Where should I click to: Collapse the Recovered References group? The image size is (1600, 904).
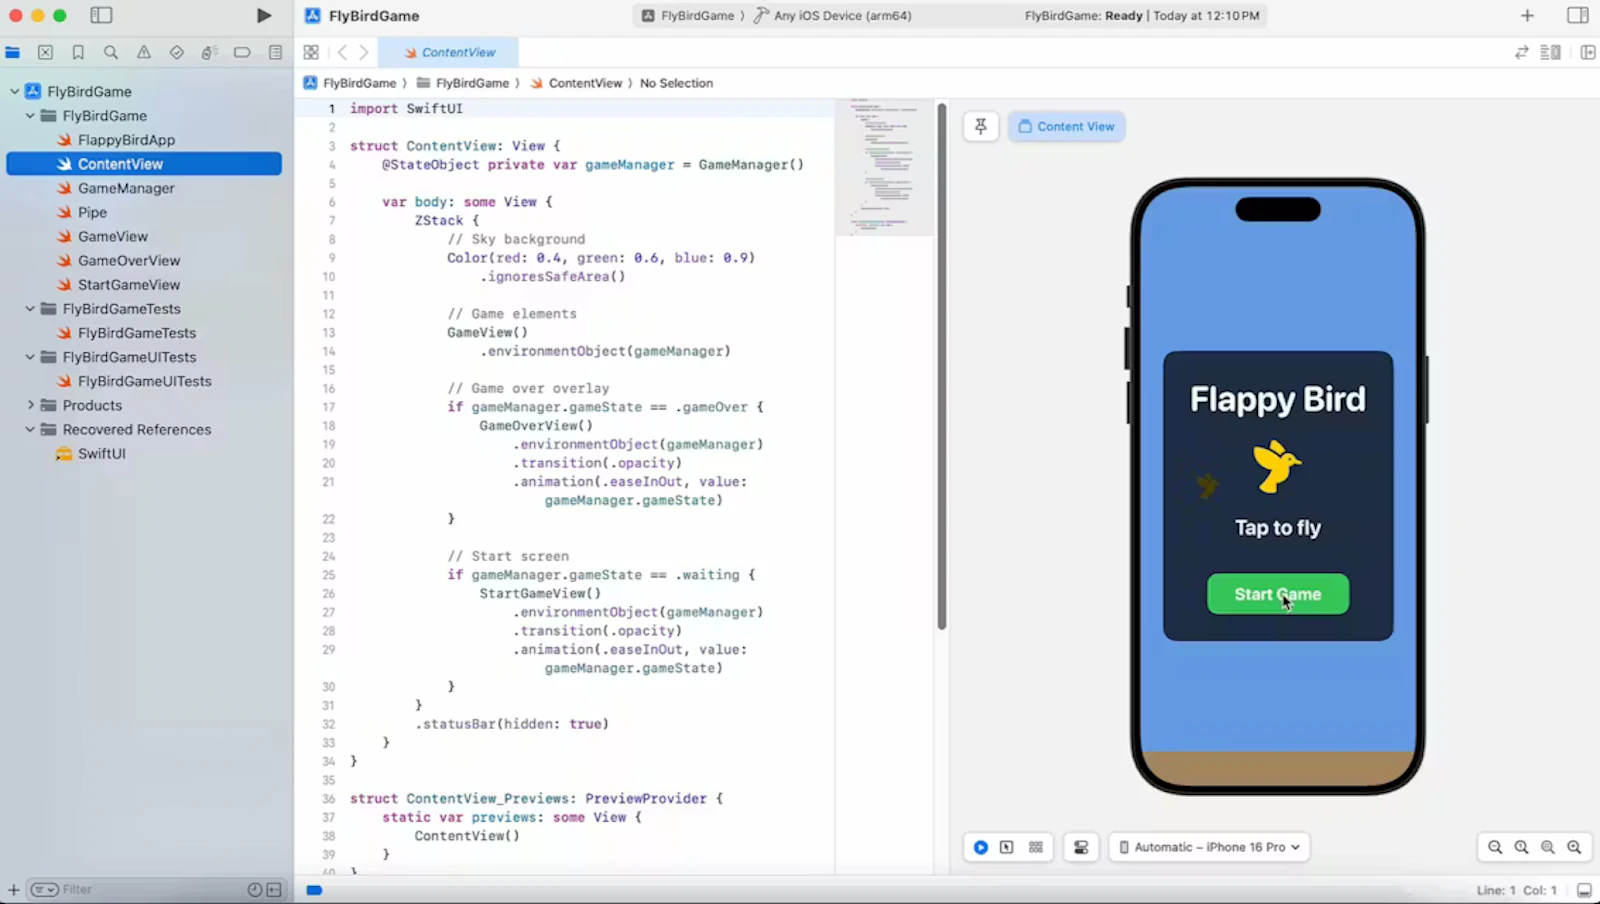pos(30,429)
